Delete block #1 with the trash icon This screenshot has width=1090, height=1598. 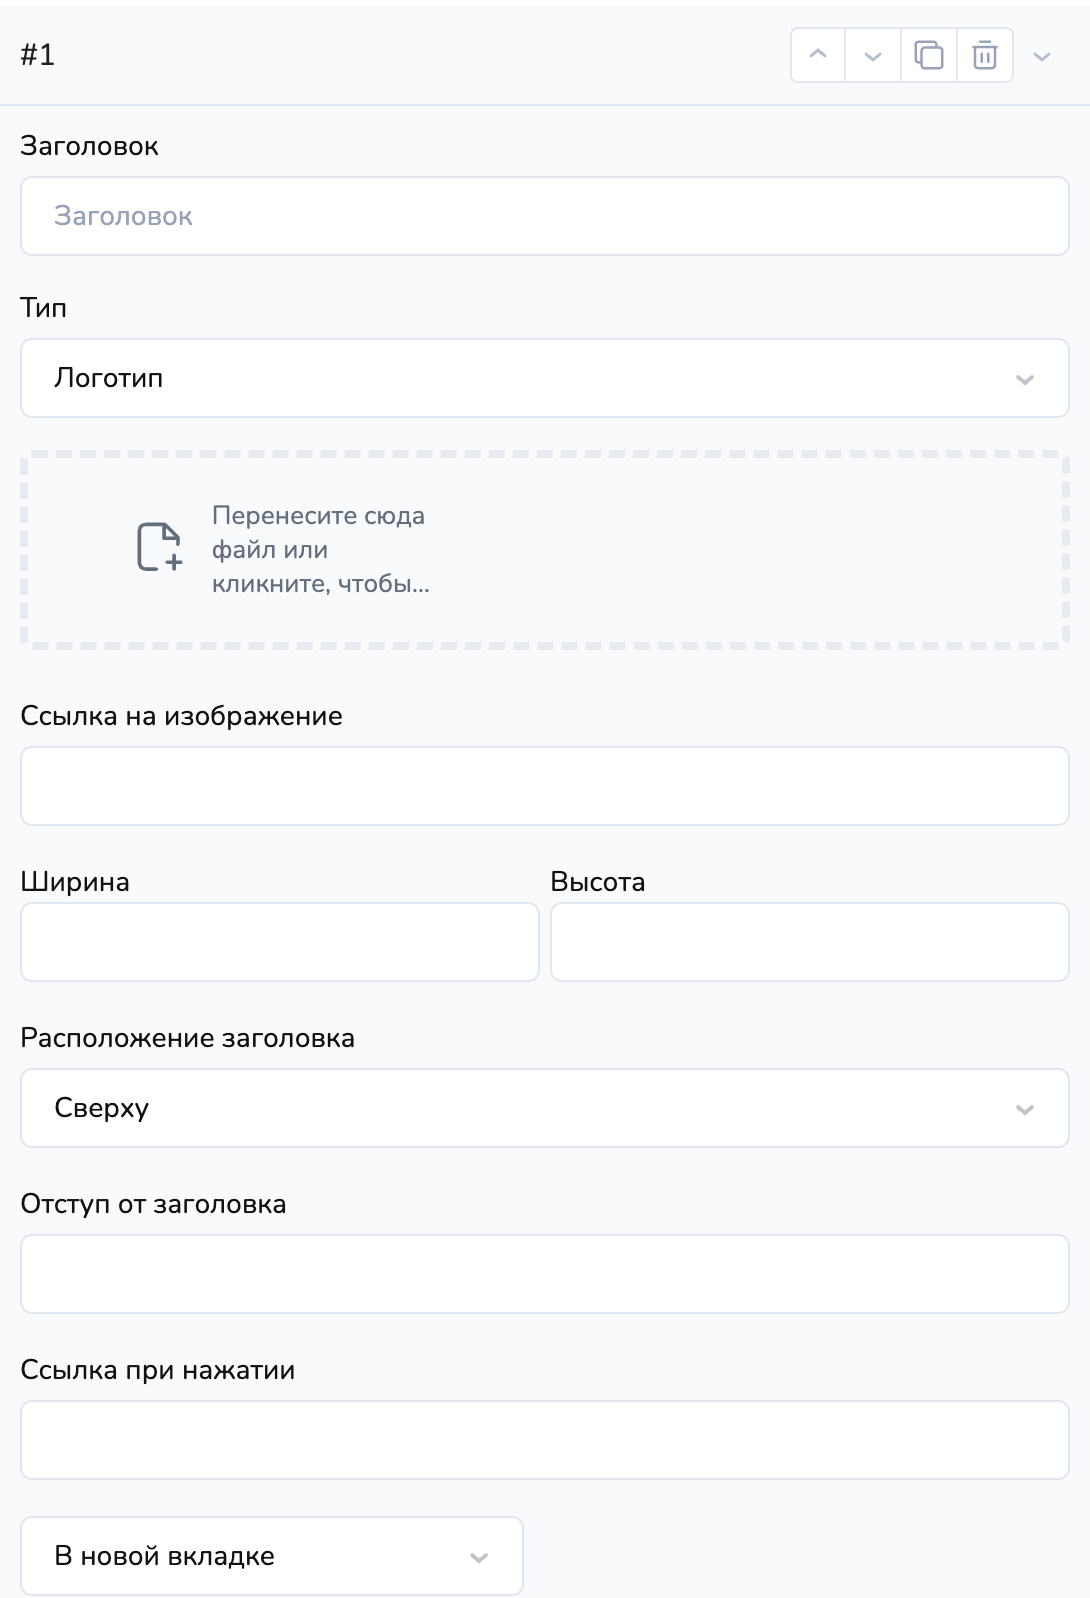tap(985, 55)
